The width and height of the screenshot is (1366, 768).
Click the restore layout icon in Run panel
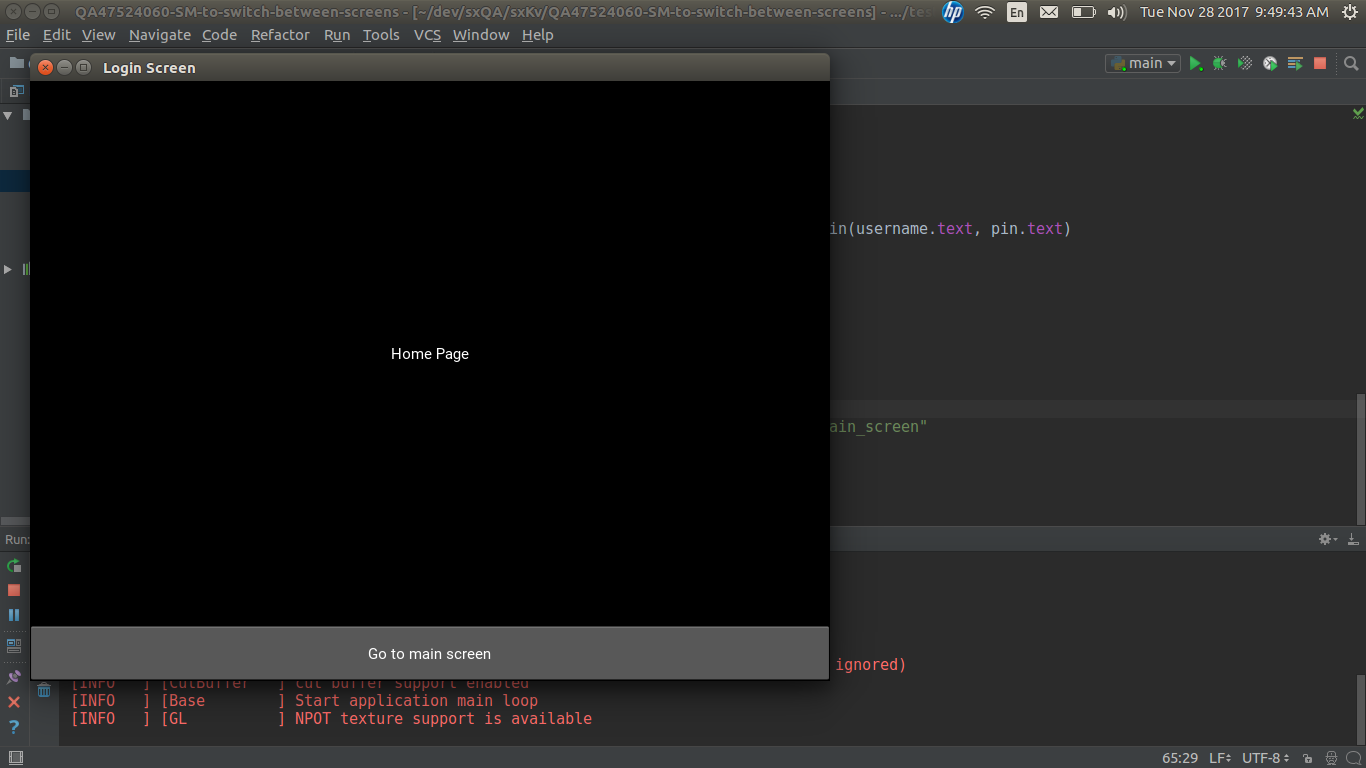(x=14, y=645)
